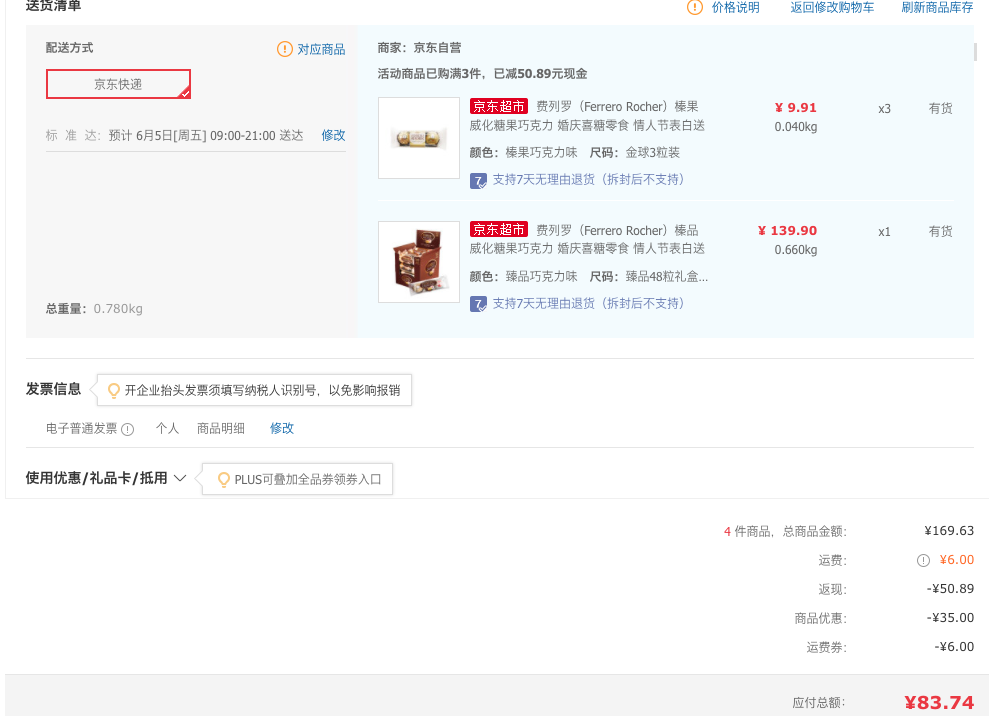Click lightbulb icon in PLUS coupon tip
Image resolution: width=989 pixels, height=716 pixels.
223,479
